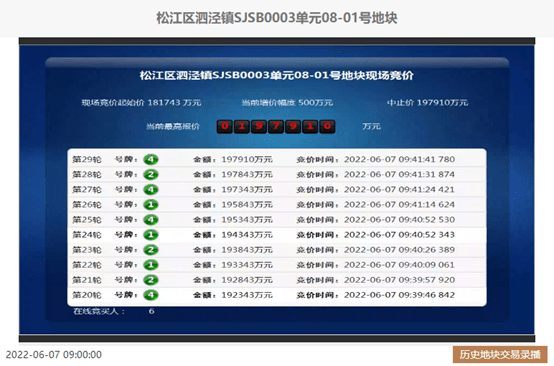
Task: Click bidder badge 4 in round 29 row
Action: [151, 159]
